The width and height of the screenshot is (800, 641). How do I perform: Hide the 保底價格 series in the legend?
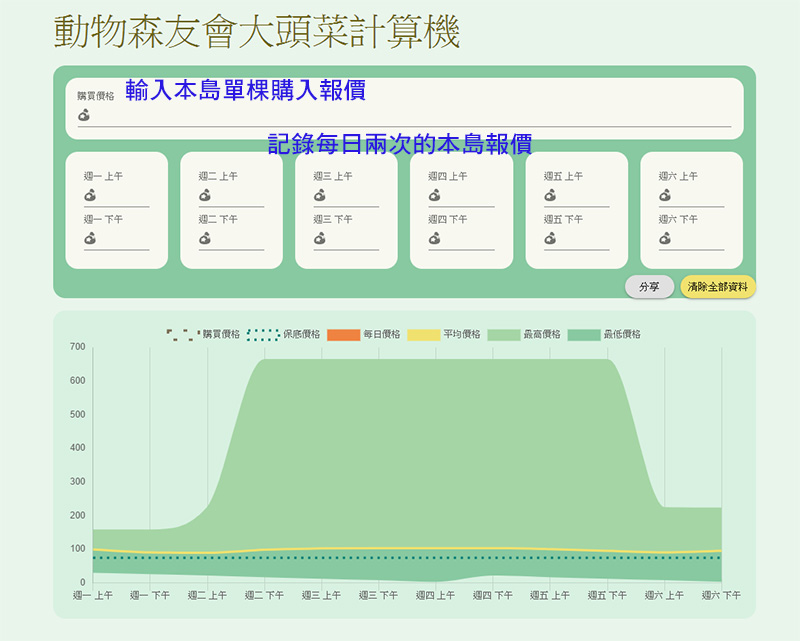tap(283, 334)
